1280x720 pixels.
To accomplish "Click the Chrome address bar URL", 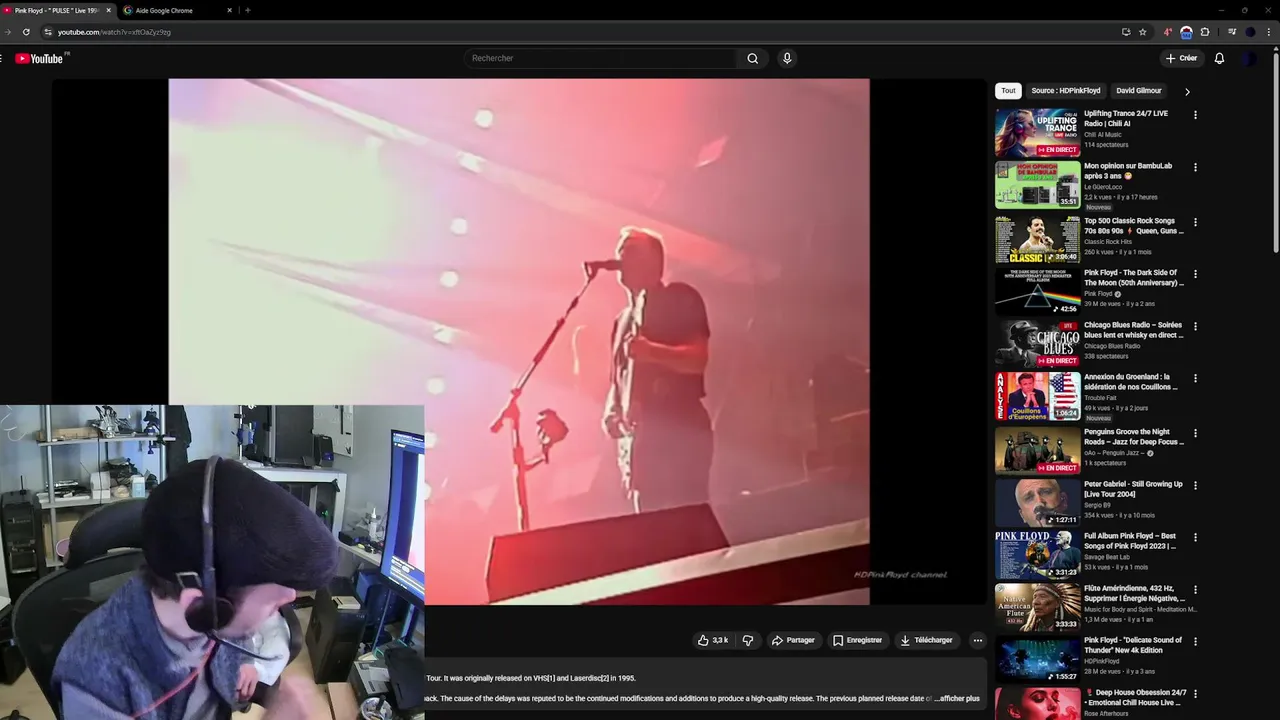I will (x=114, y=32).
